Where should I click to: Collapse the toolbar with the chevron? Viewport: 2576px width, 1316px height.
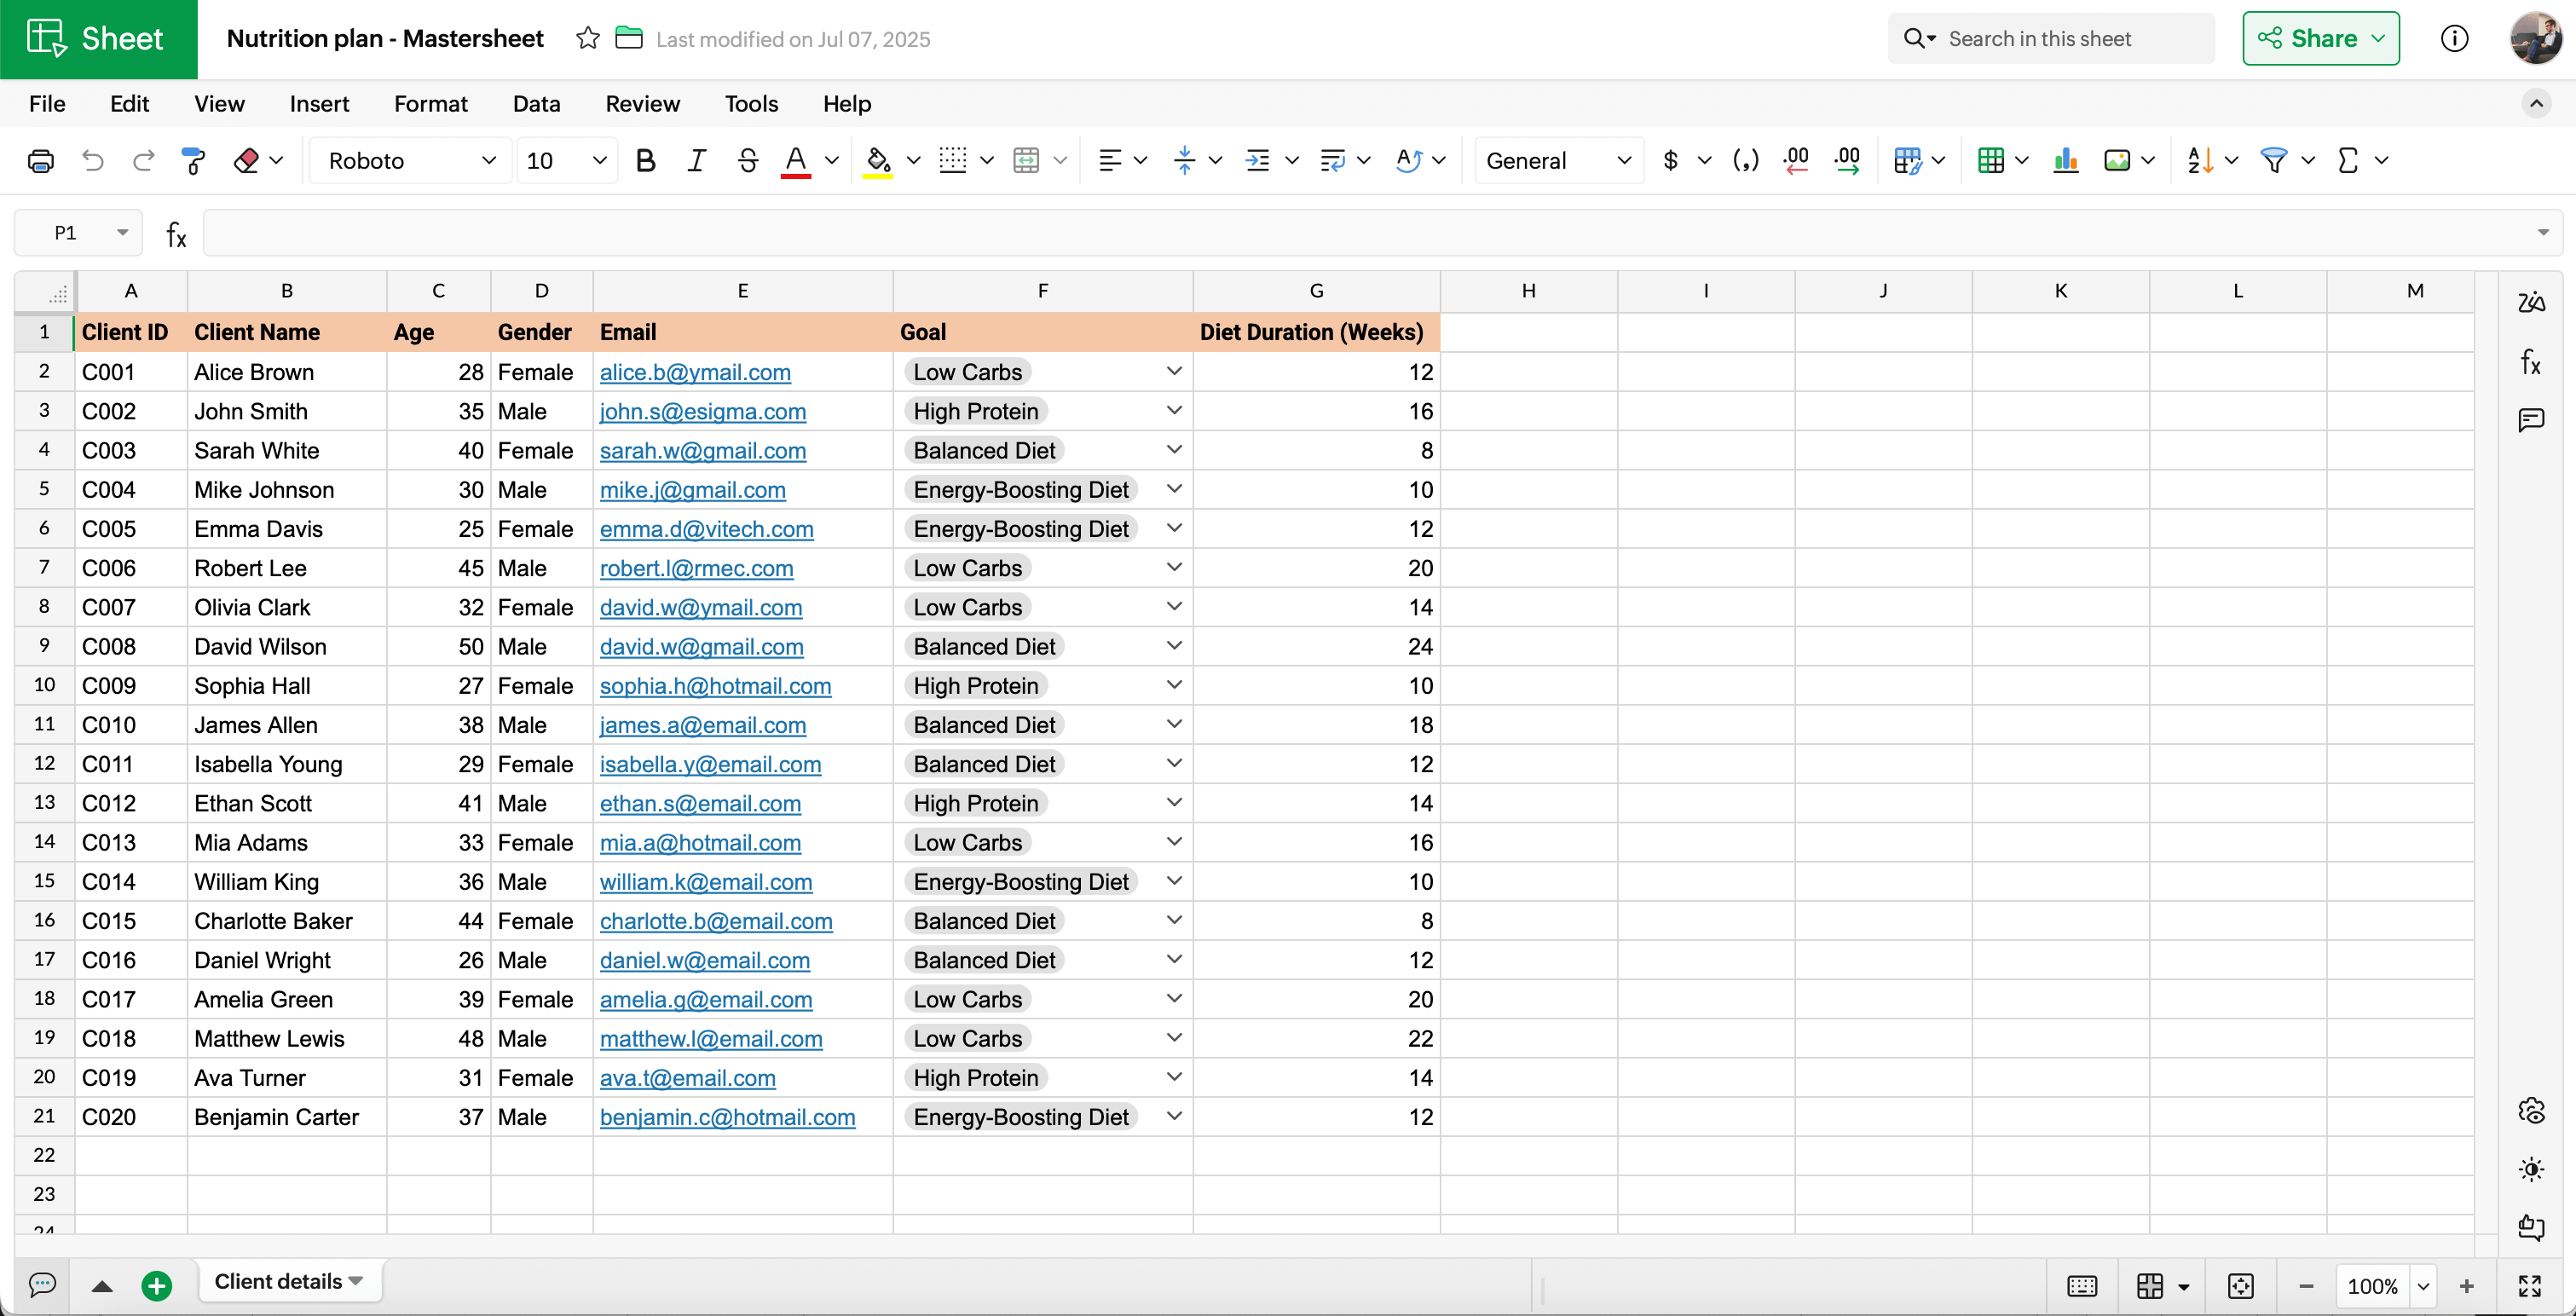tap(2536, 104)
